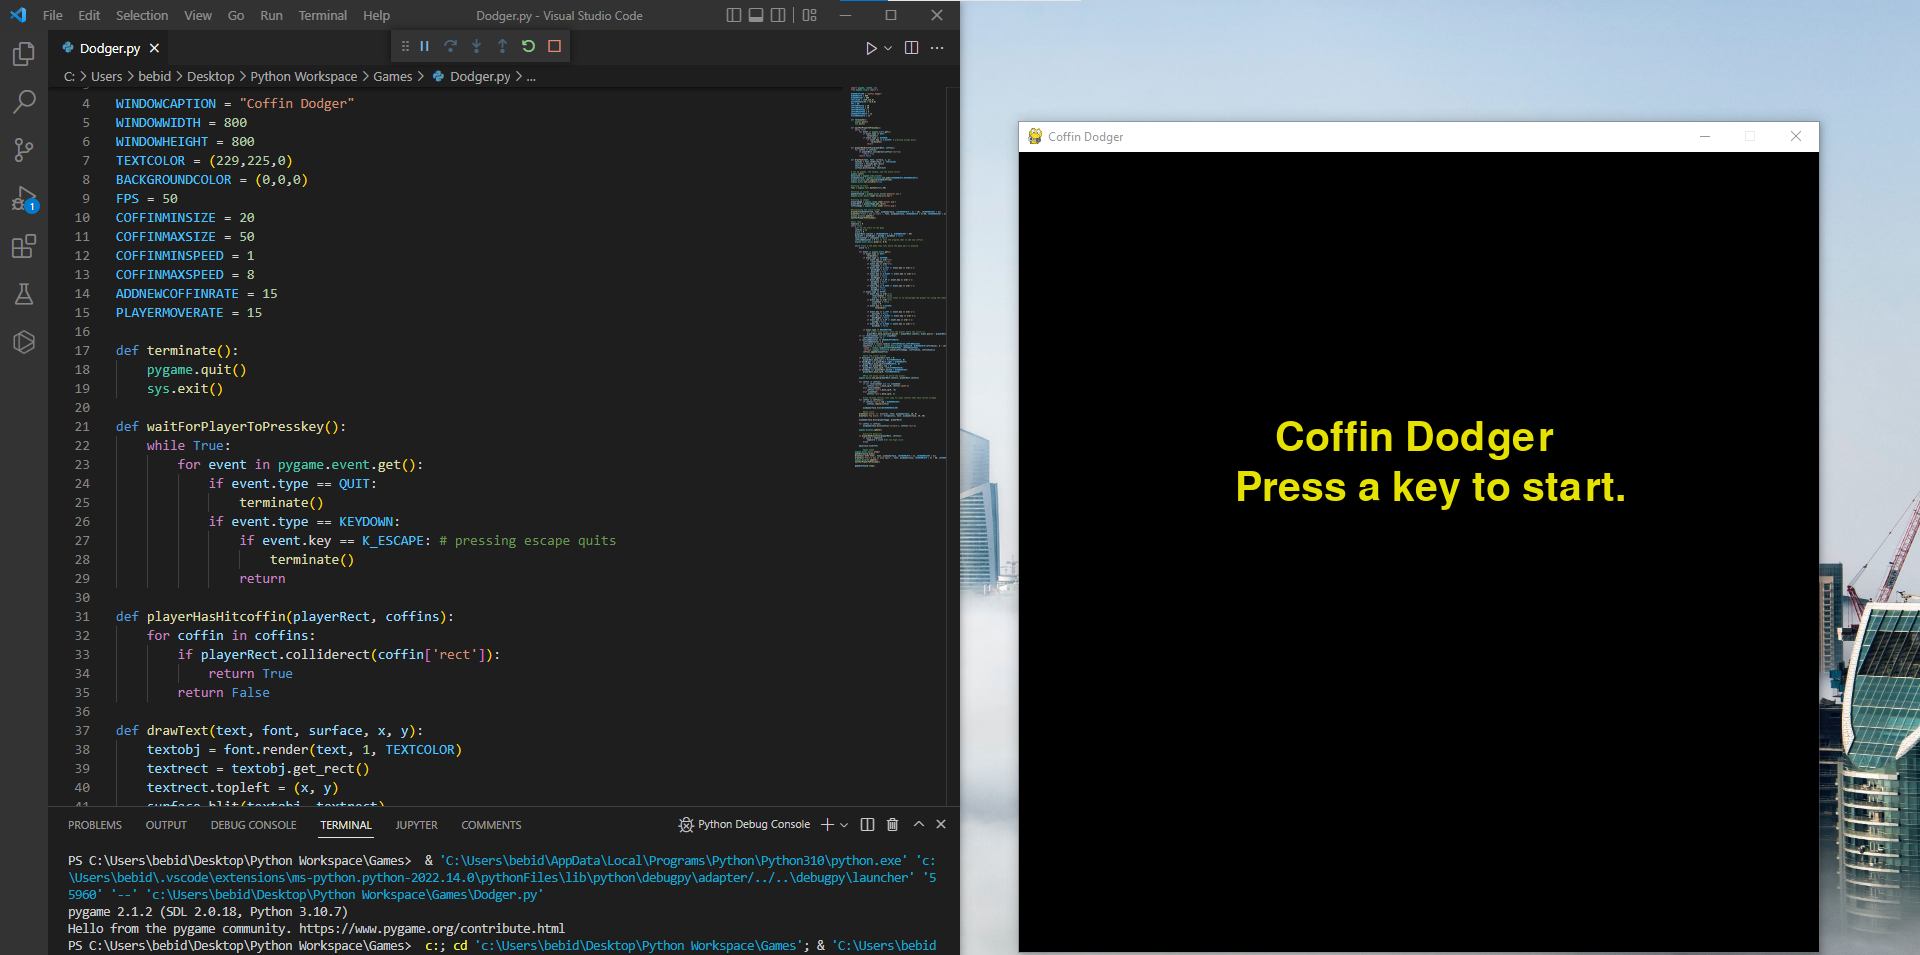This screenshot has height=955, width=1920.
Task: Split the current terminal
Action: [x=866, y=824]
